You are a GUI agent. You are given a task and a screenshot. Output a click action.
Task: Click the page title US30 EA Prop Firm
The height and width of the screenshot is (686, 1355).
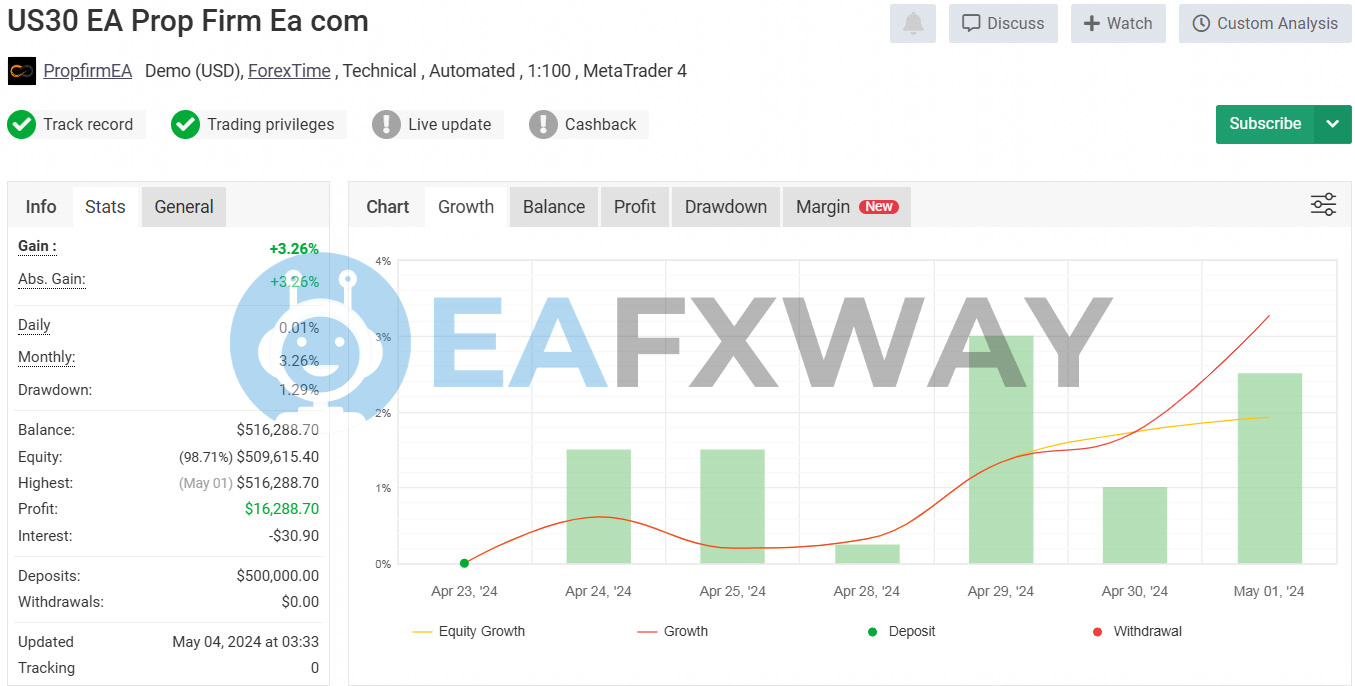point(188,21)
